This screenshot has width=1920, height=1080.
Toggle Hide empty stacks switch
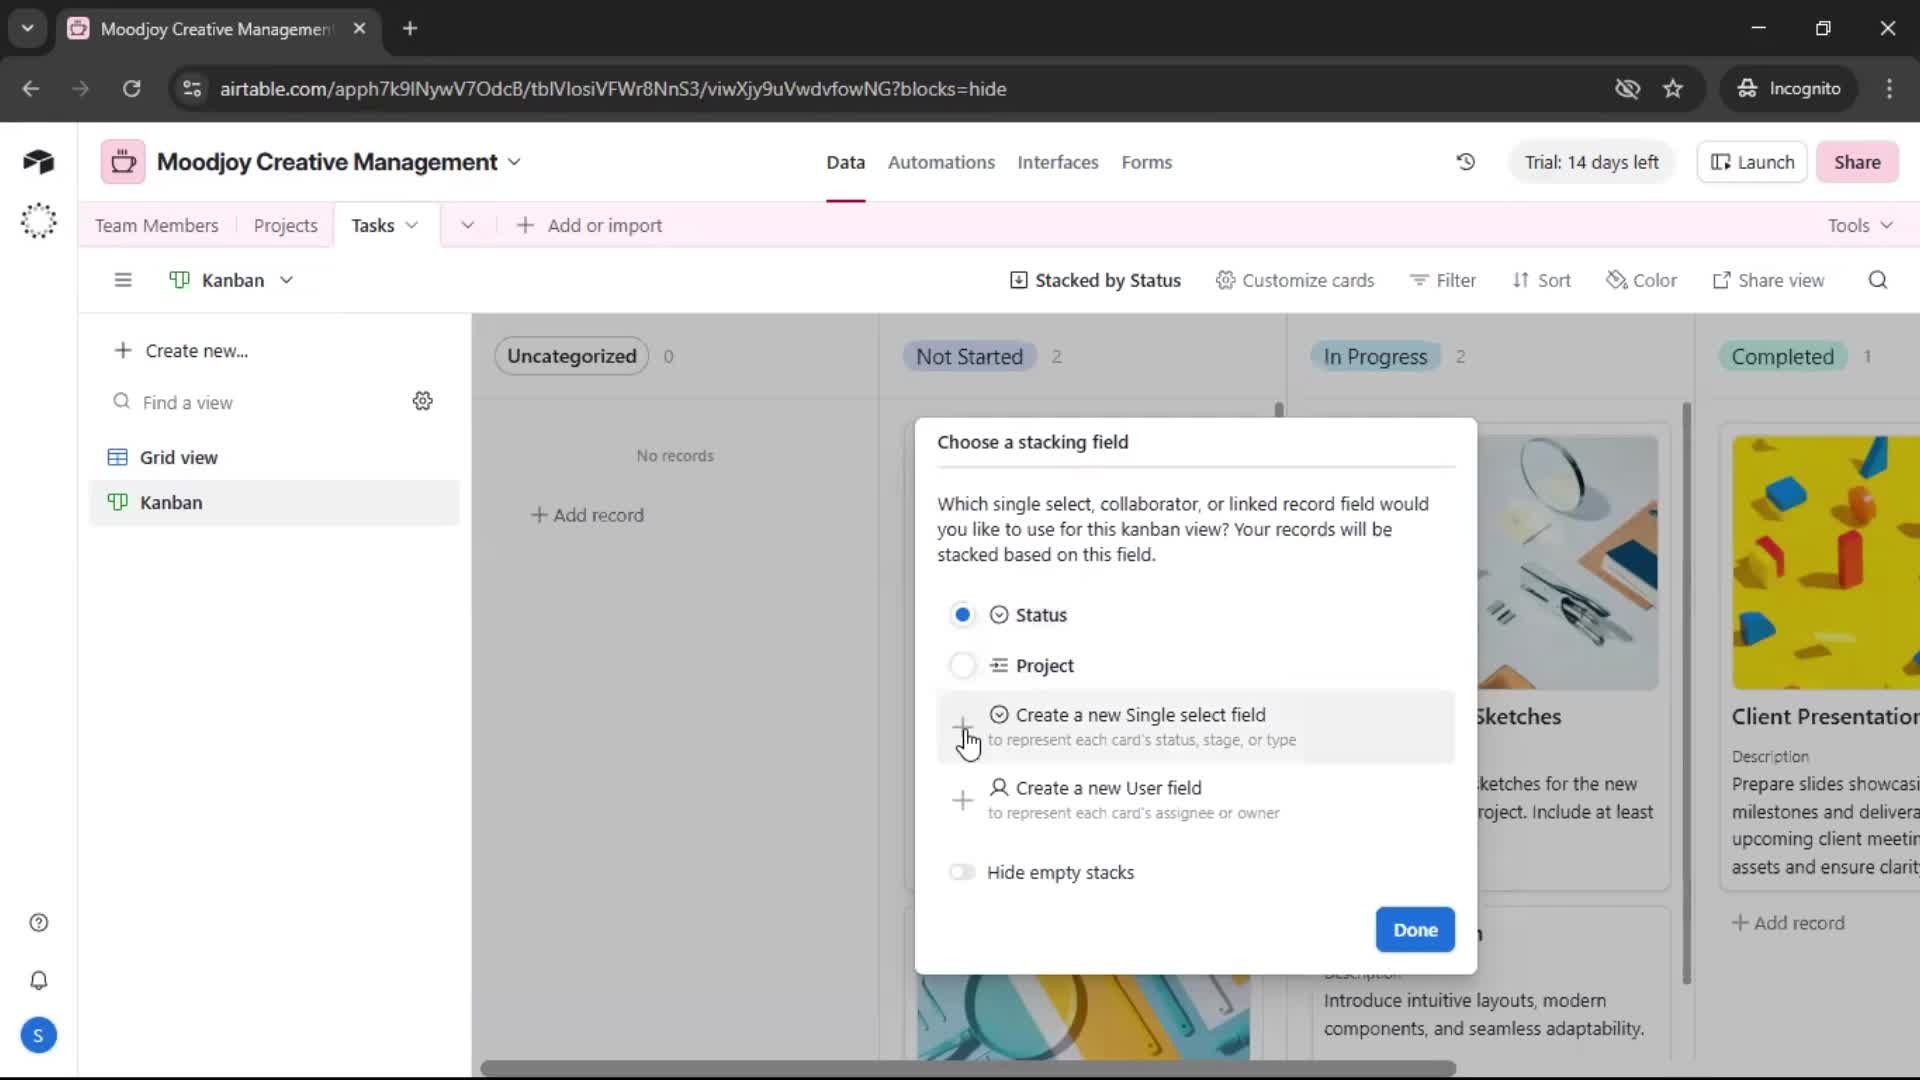(x=962, y=872)
